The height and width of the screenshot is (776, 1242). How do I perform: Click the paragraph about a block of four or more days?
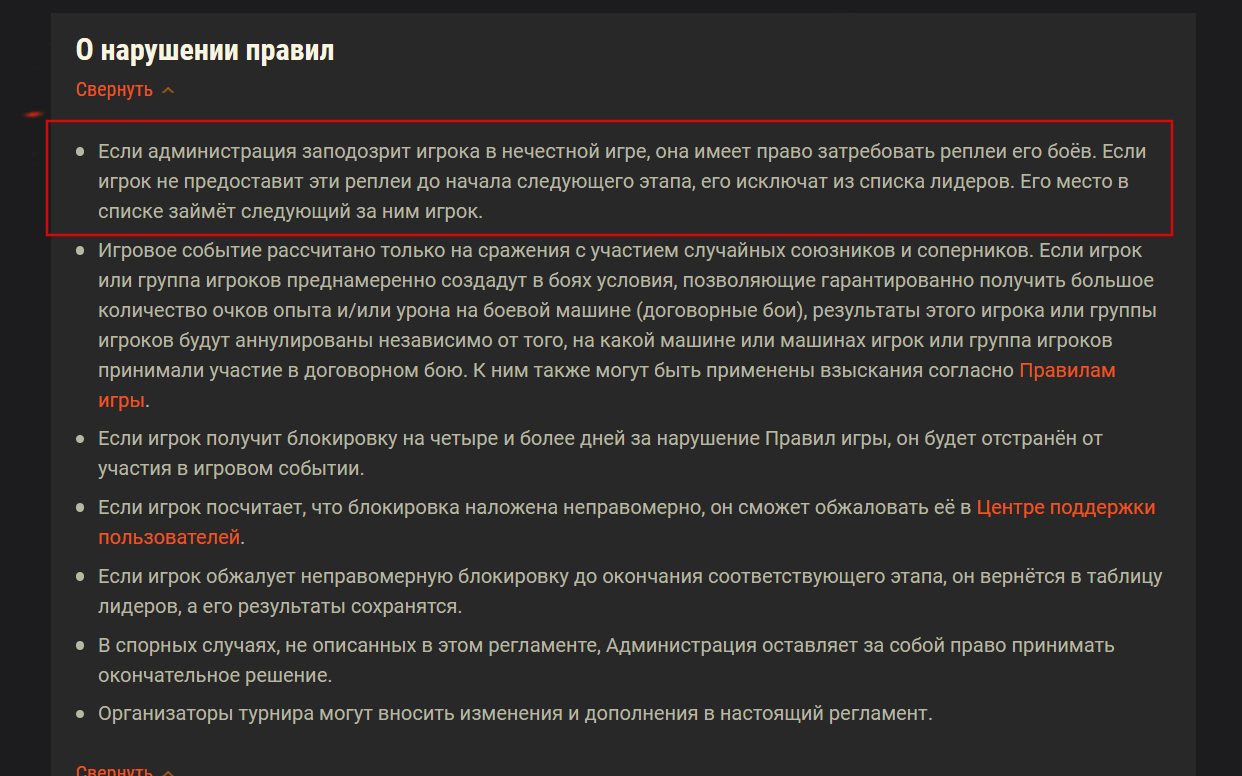(x=600, y=453)
